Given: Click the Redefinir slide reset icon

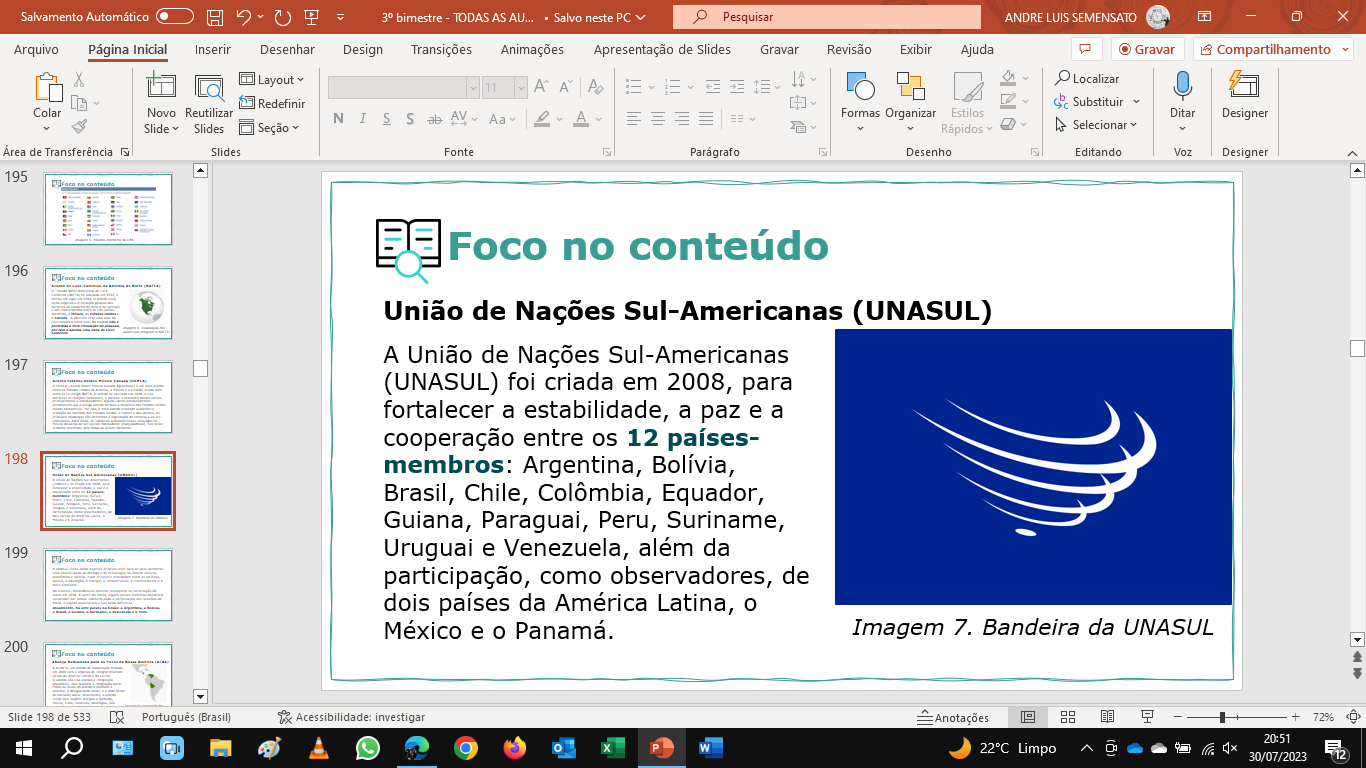Looking at the screenshot, I should point(248,104).
